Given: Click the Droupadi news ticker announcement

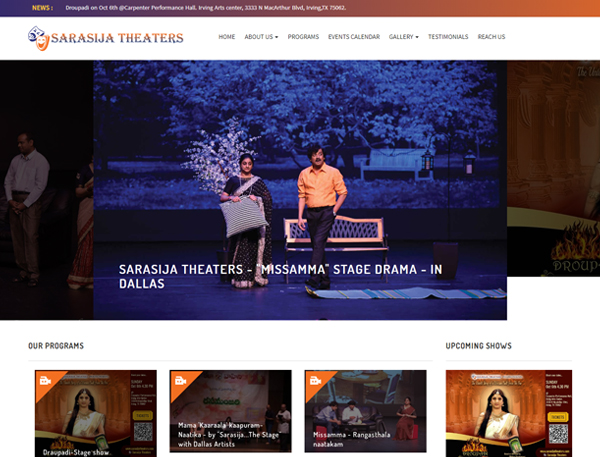Looking at the screenshot, I should [205, 8].
